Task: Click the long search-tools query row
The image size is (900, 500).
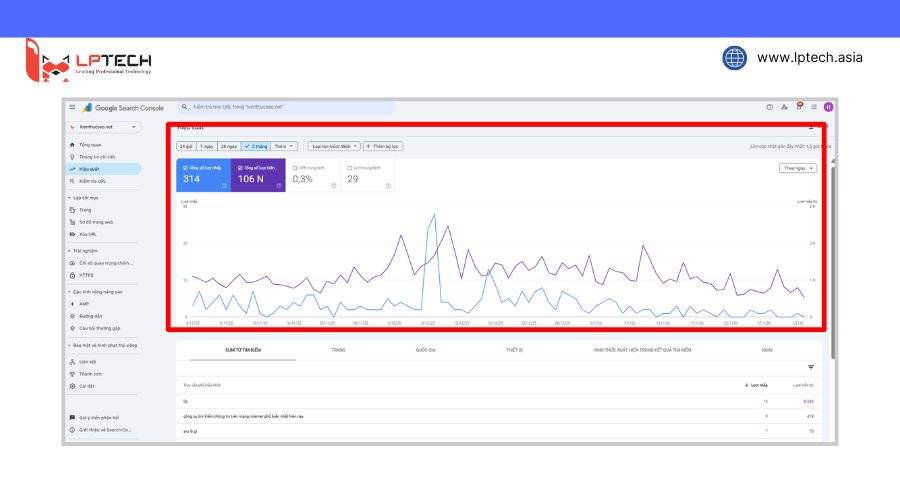Action: pos(499,416)
